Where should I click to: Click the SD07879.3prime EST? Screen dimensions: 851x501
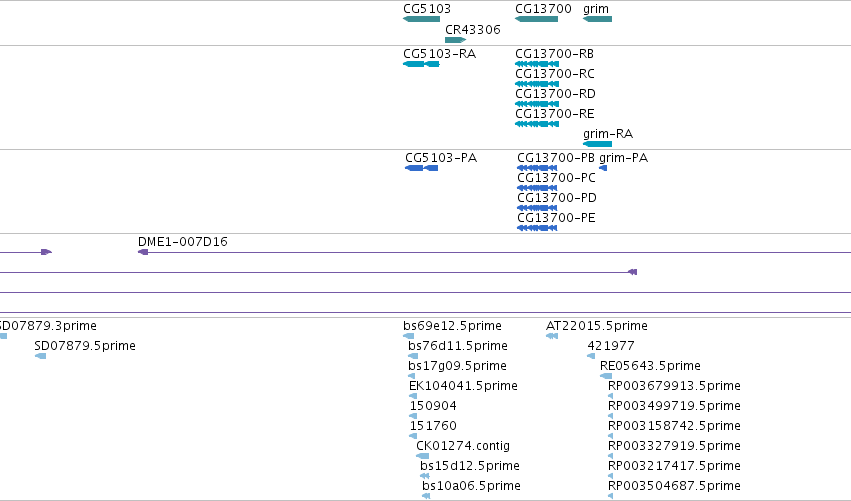coord(3,337)
